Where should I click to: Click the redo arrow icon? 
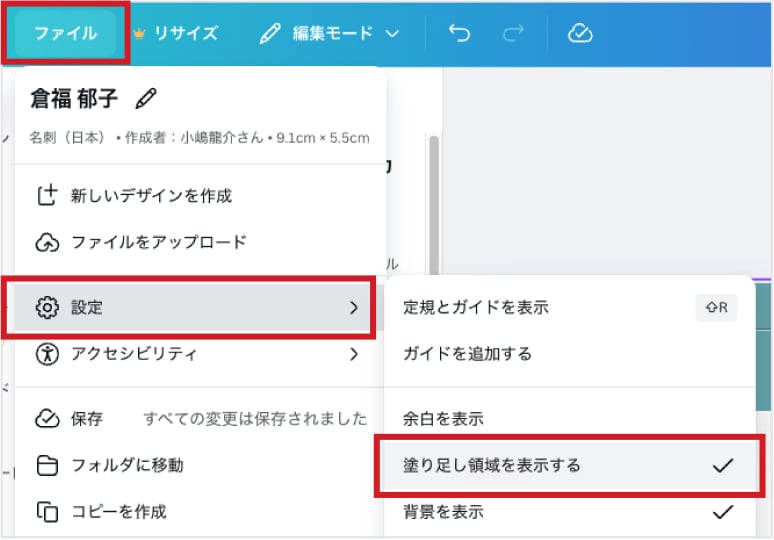tap(513, 33)
